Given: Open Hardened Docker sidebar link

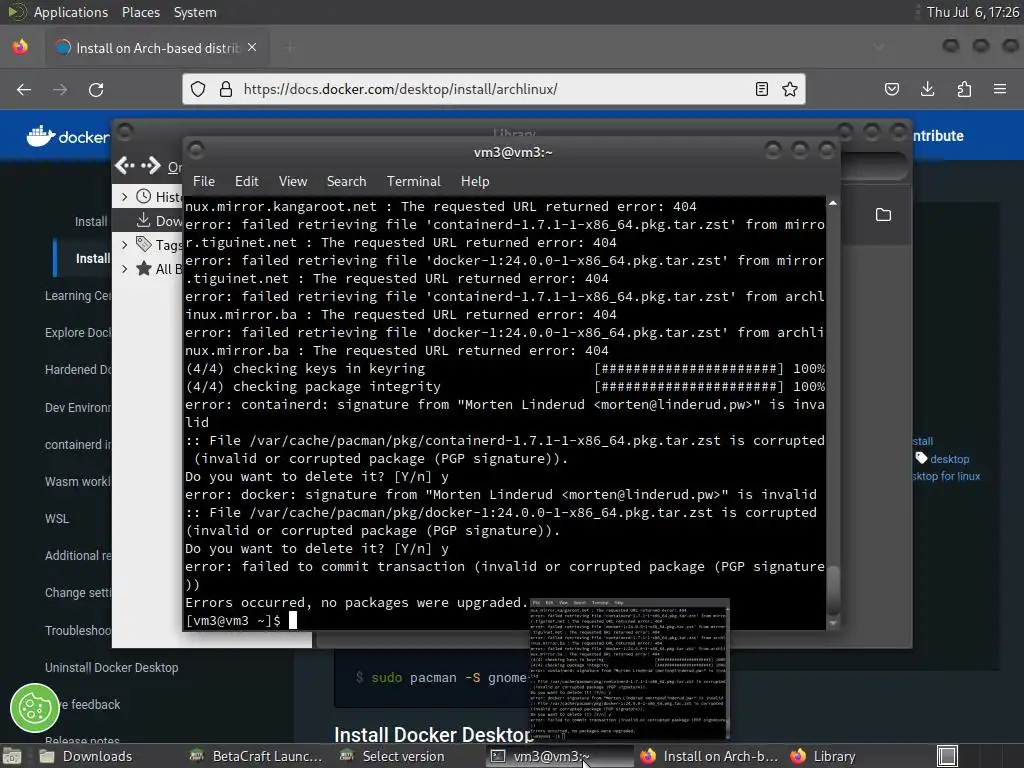Looking at the screenshot, I should pos(78,370).
